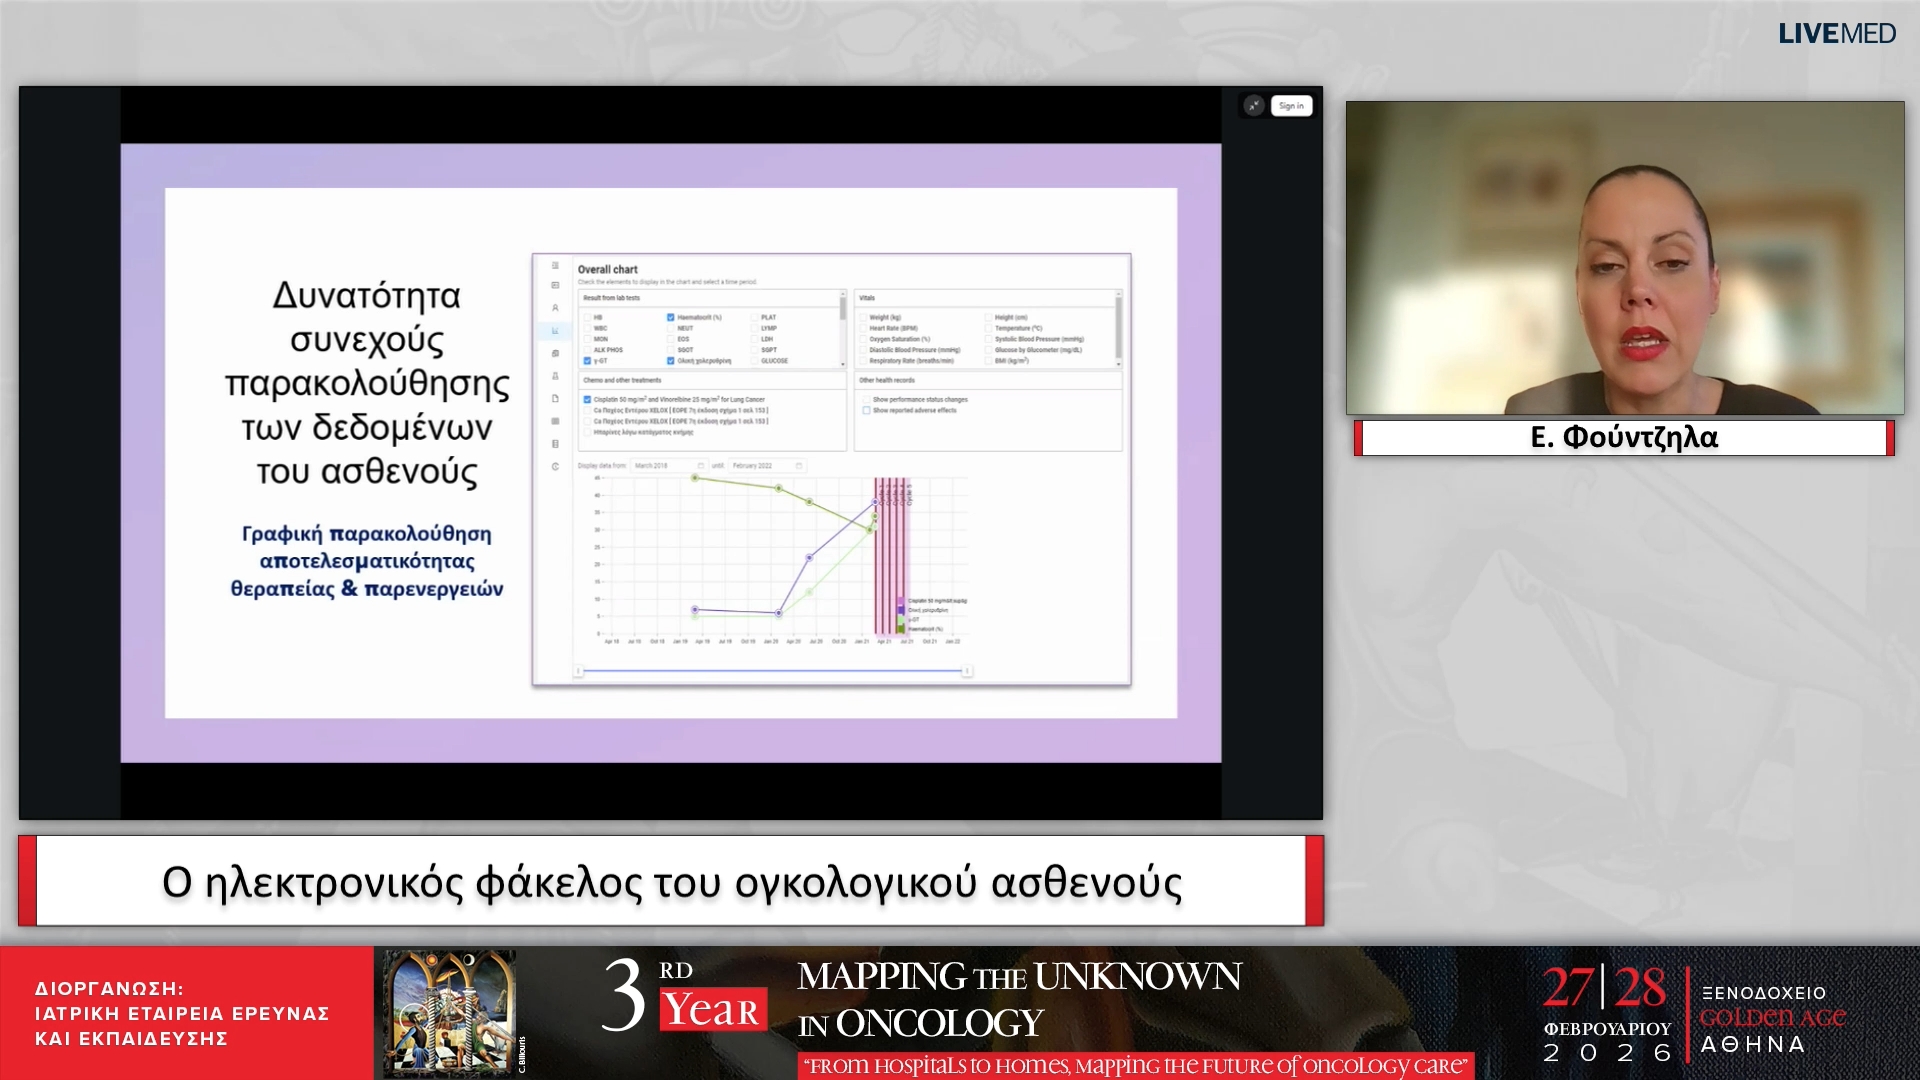Viewport: 1920px width, 1080px height.
Task: Click the speaker video thumbnail
Action: coord(1624,258)
